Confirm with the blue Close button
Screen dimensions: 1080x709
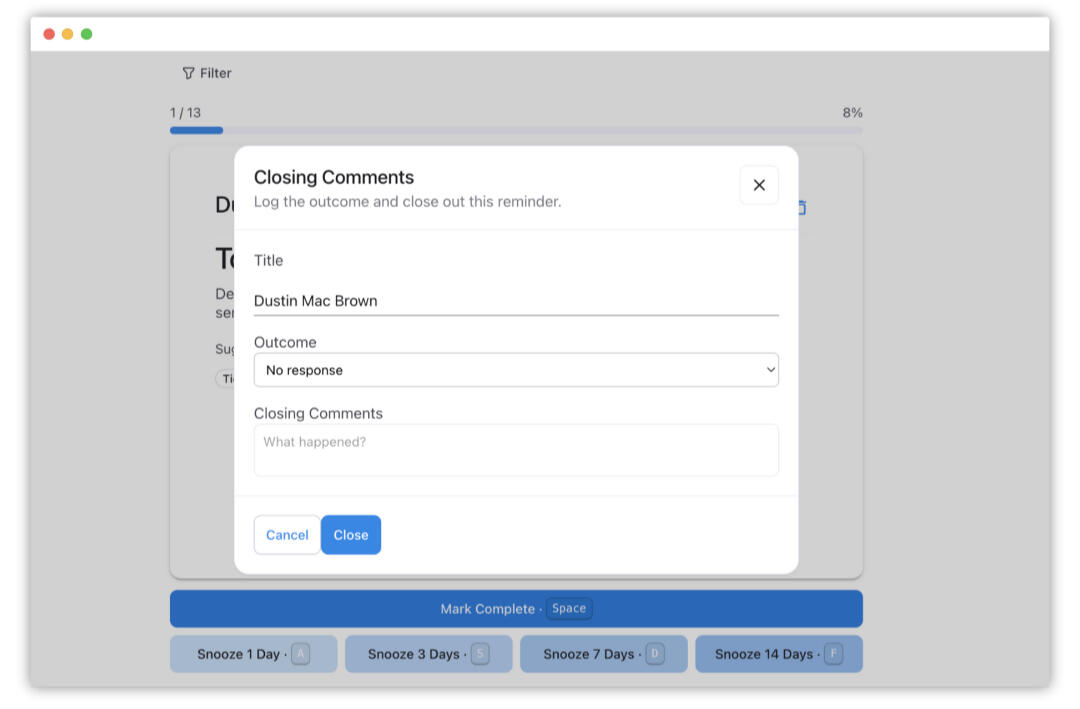(x=351, y=535)
